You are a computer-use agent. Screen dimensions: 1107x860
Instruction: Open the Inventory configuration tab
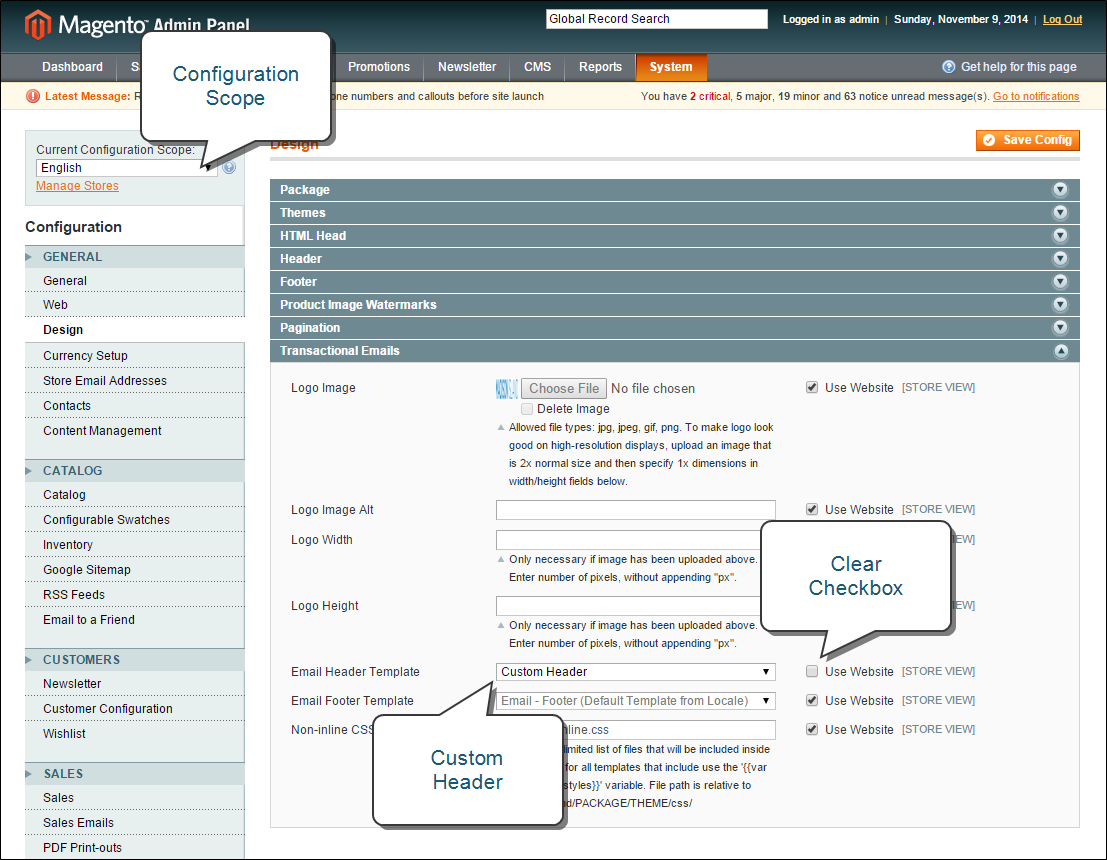coord(135,544)
